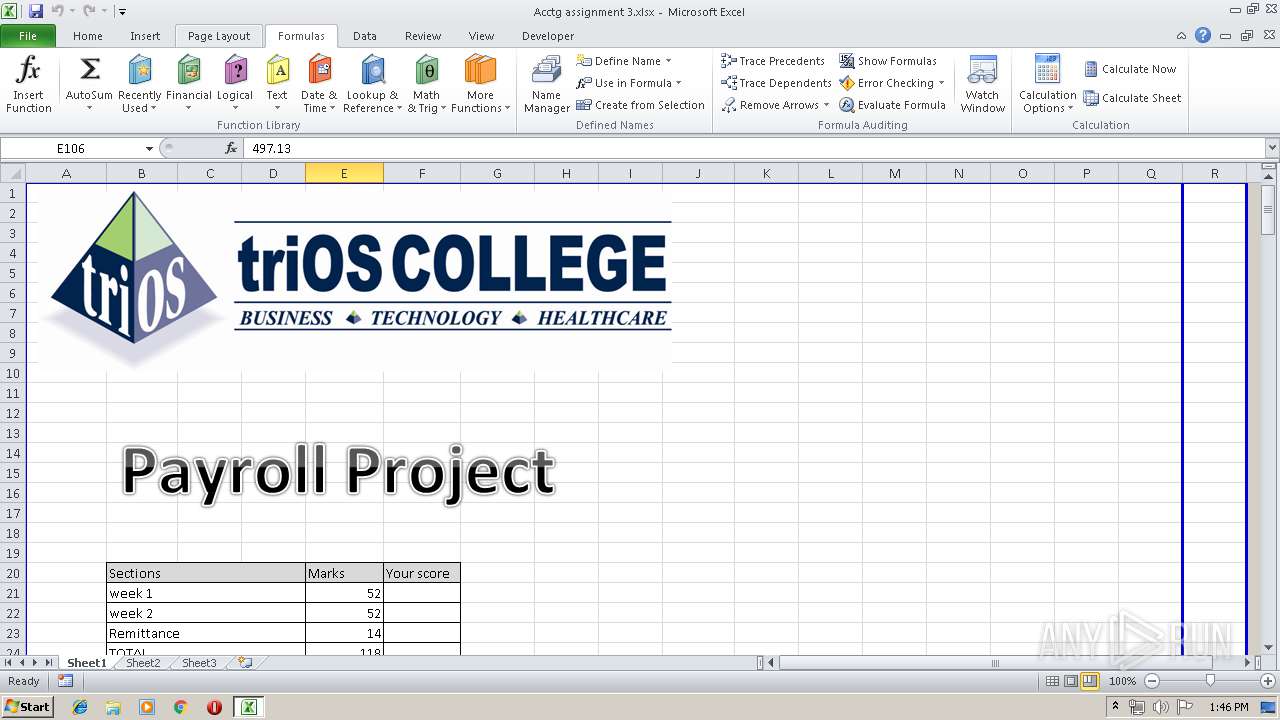Image resolution: width=1280 pixels, height=720 pixels.
Task: Open the Watch Window
Action: click(x=982, y=85)
